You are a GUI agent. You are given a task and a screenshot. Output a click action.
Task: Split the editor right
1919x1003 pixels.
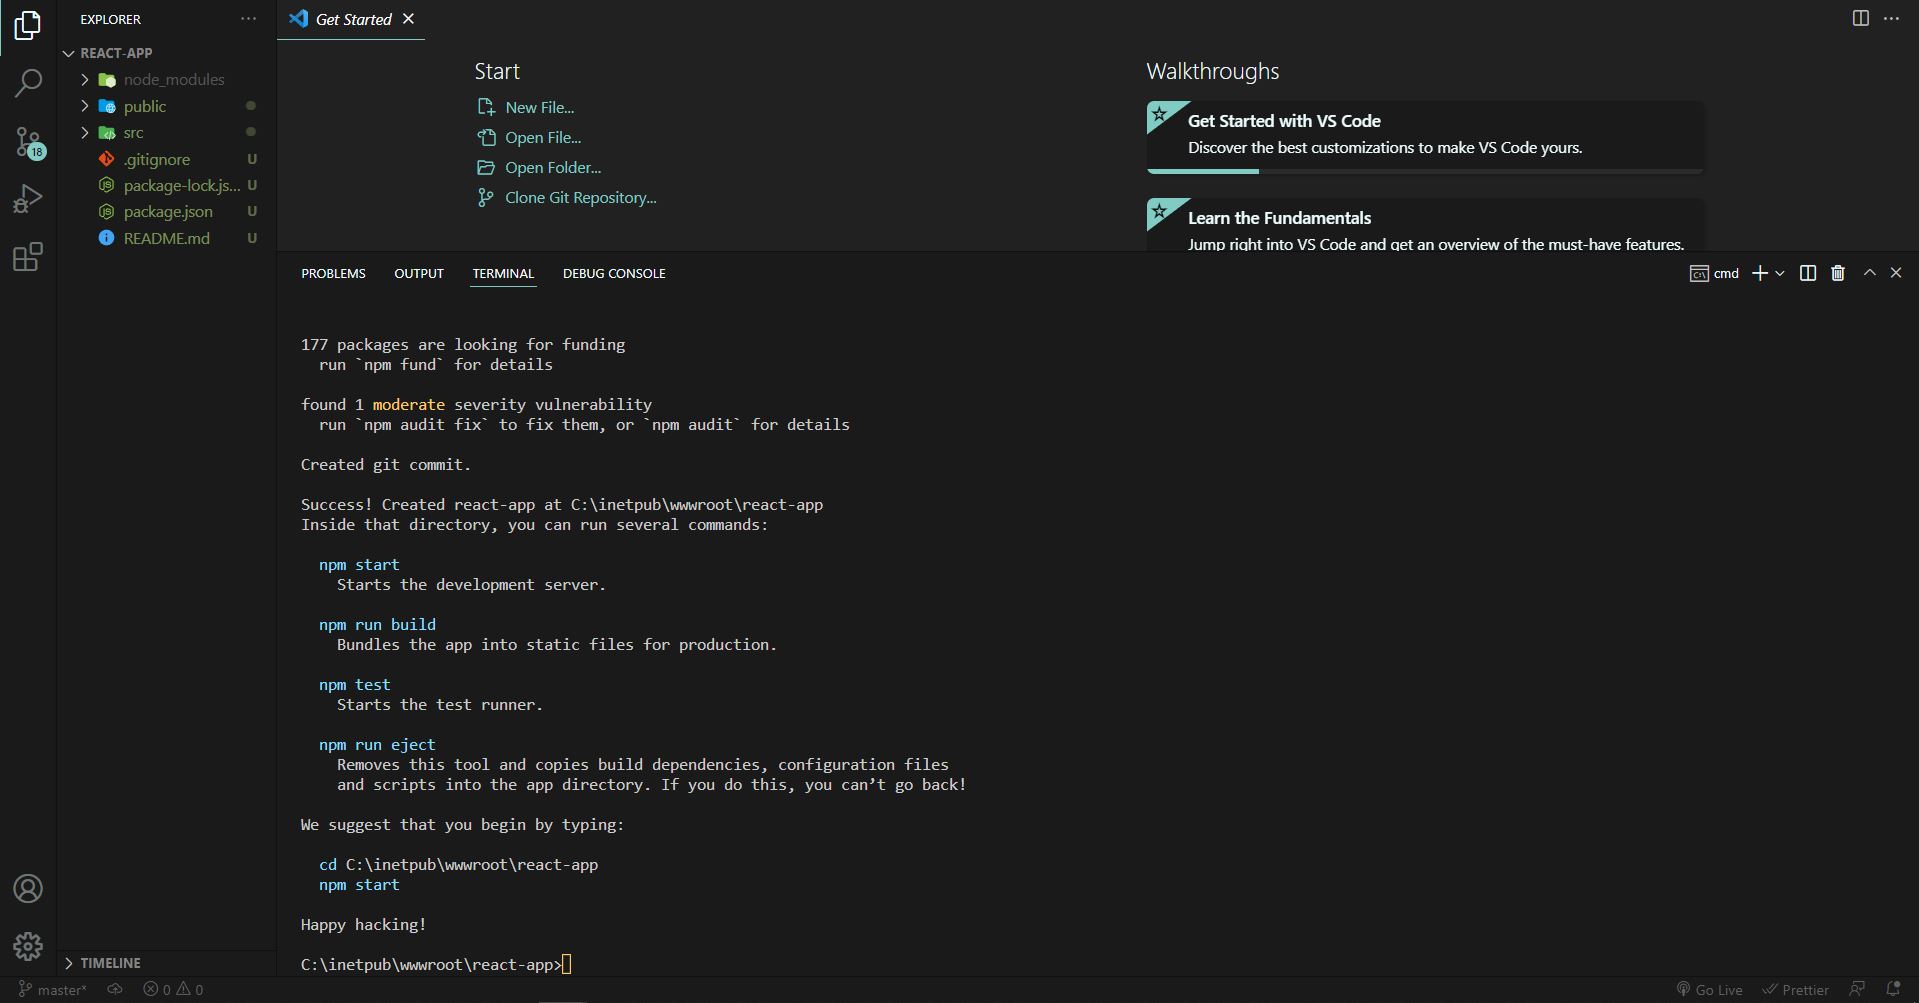pos(1860,18)
